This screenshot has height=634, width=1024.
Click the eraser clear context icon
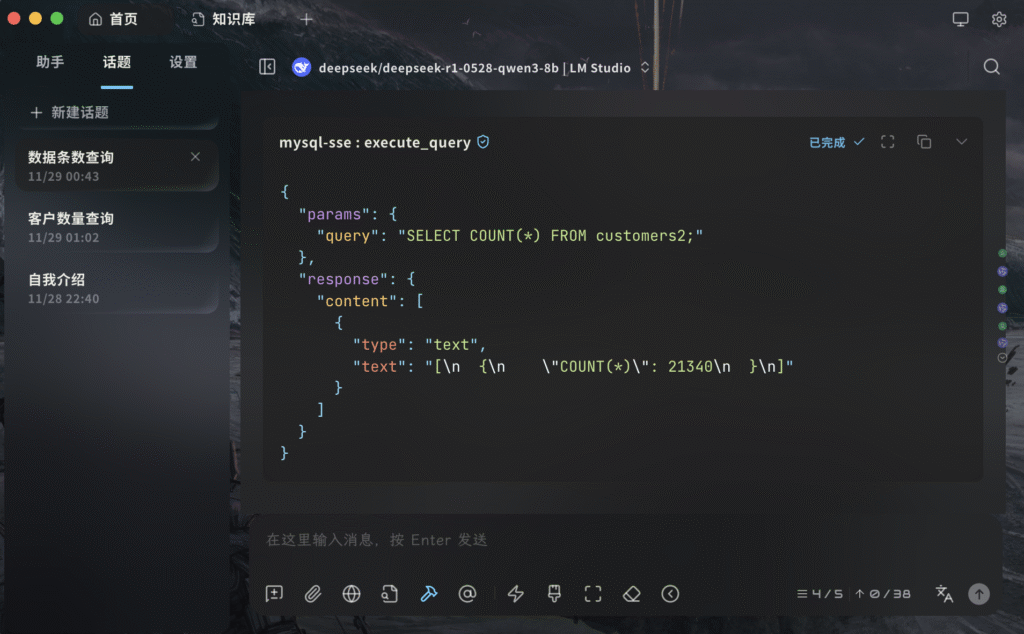(x=631, y=594)
